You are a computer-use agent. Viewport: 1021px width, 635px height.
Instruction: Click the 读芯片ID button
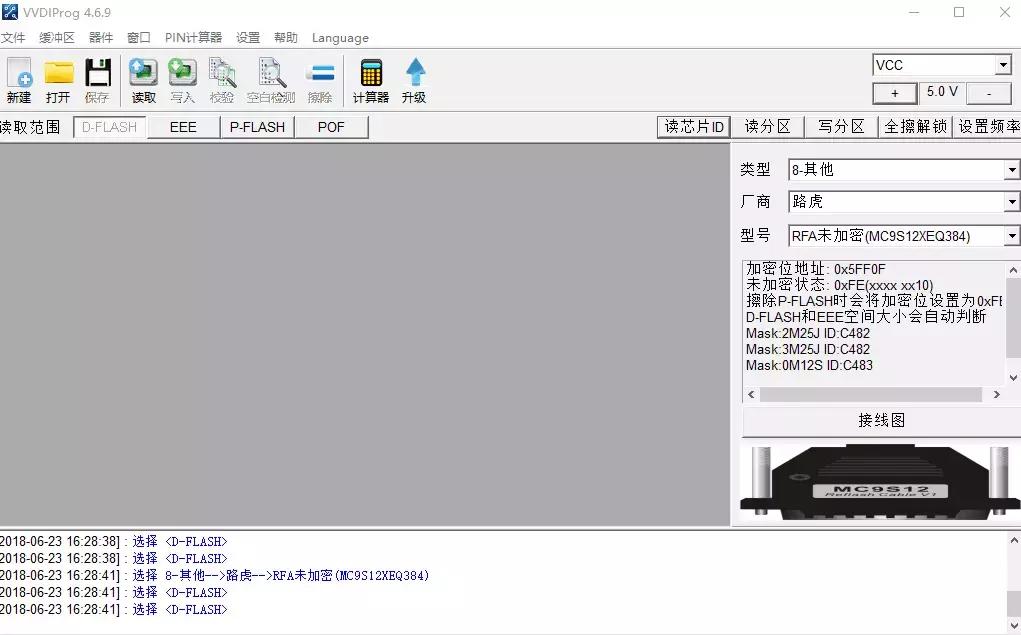coord(693,126)
